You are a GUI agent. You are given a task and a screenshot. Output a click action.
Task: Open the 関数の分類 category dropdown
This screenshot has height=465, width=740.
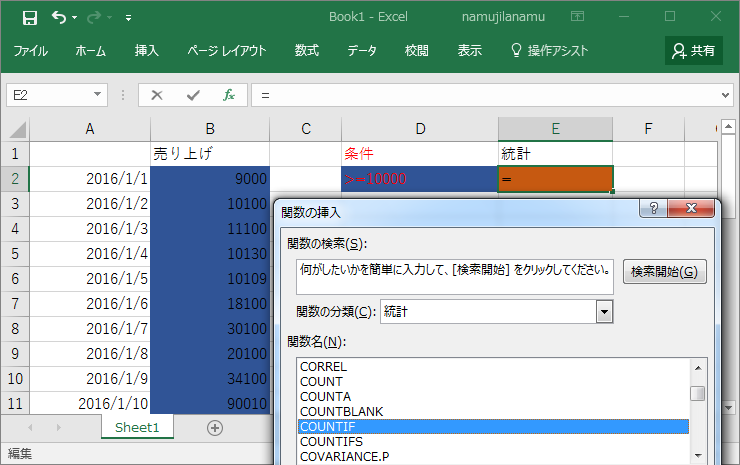point(604,312)
